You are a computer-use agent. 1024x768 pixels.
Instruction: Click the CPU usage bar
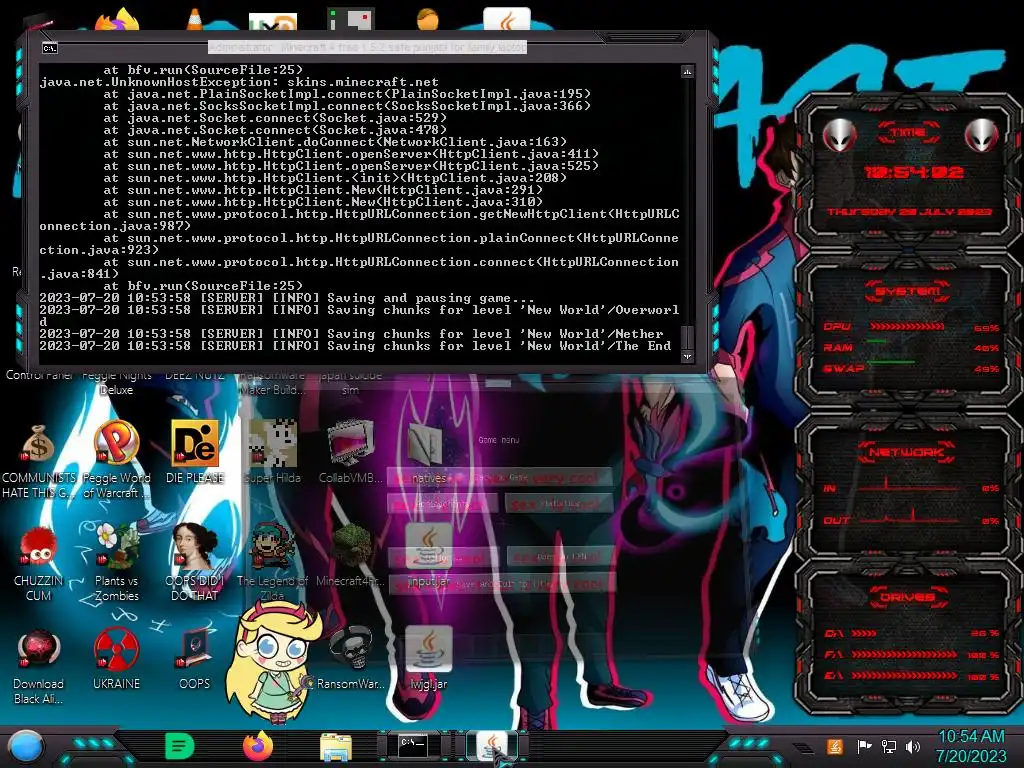[907, 327]
